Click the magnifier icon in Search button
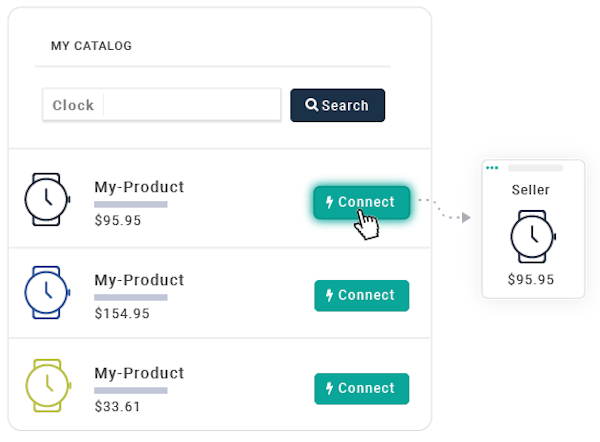The height and width of the screenshot is (442, 600). (312, 105)
